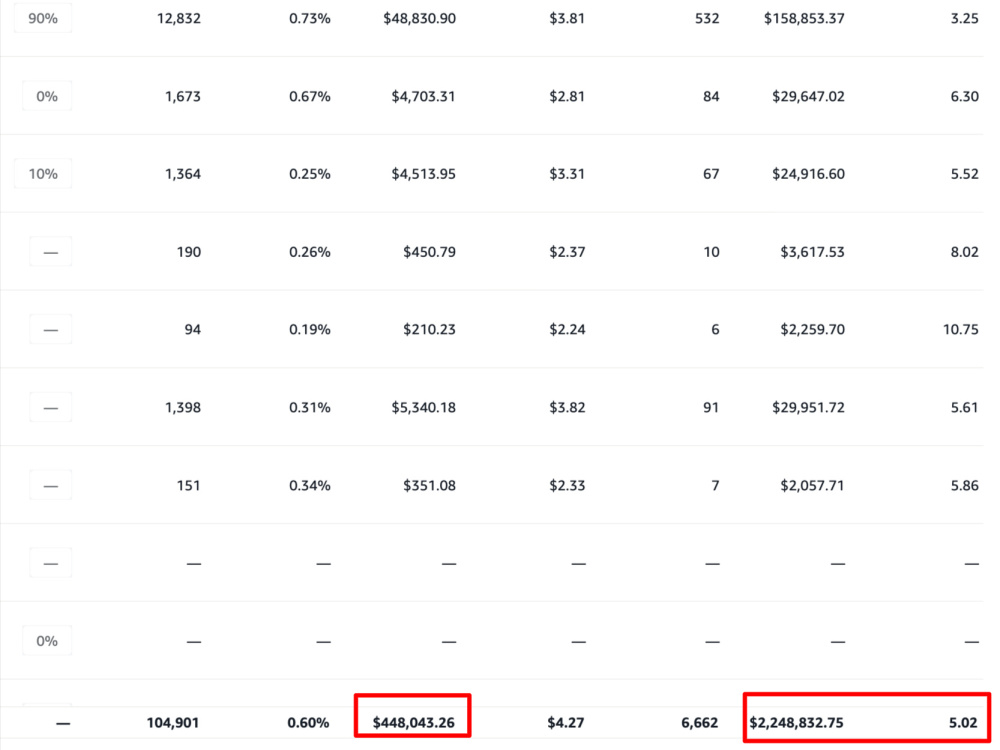Select the $2,248,832.75 total sales cell
The height and width of the screenshot is (750, 1000).
click(796, 723)
